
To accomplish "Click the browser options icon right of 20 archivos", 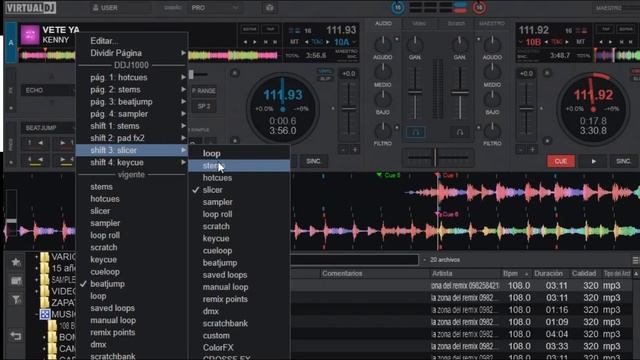I will pos(635,260).
